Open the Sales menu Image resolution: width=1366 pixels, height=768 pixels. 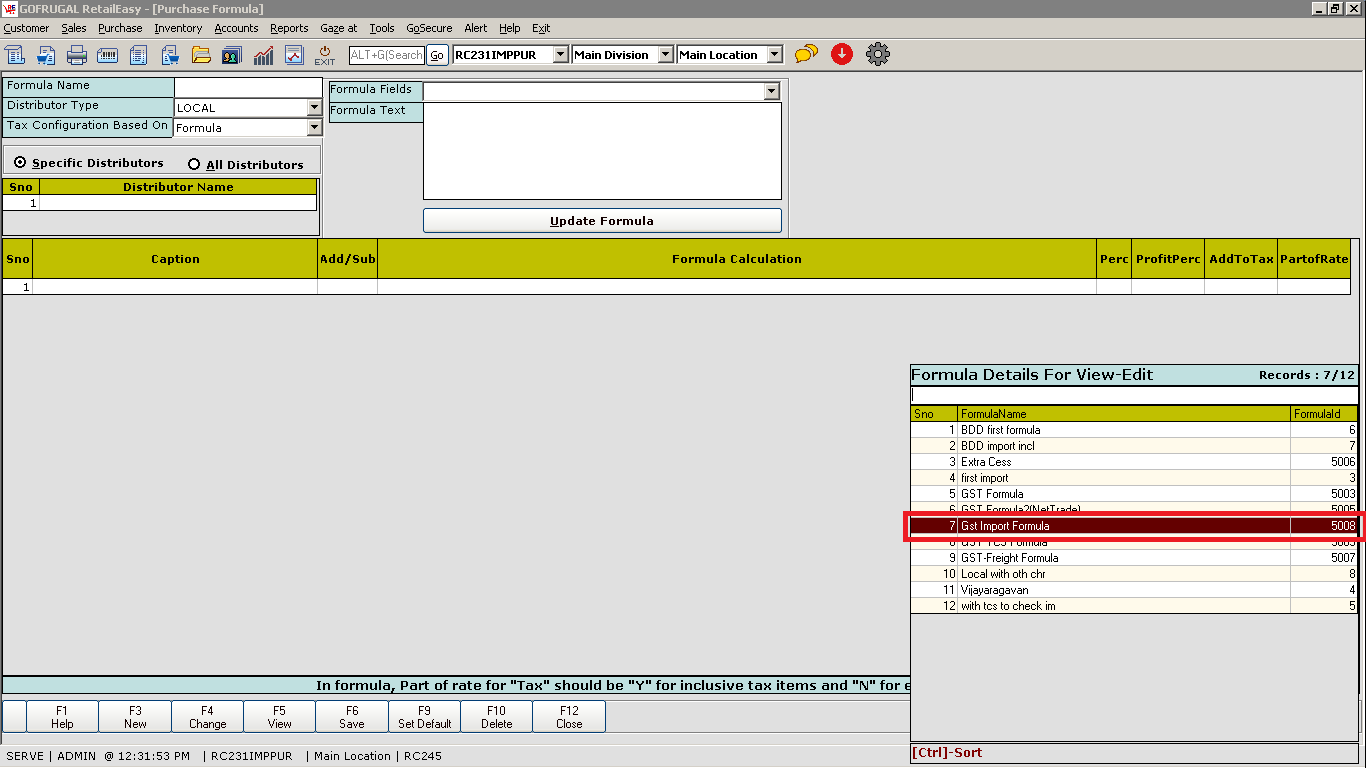pyautogui.click(x=74, y=28)
